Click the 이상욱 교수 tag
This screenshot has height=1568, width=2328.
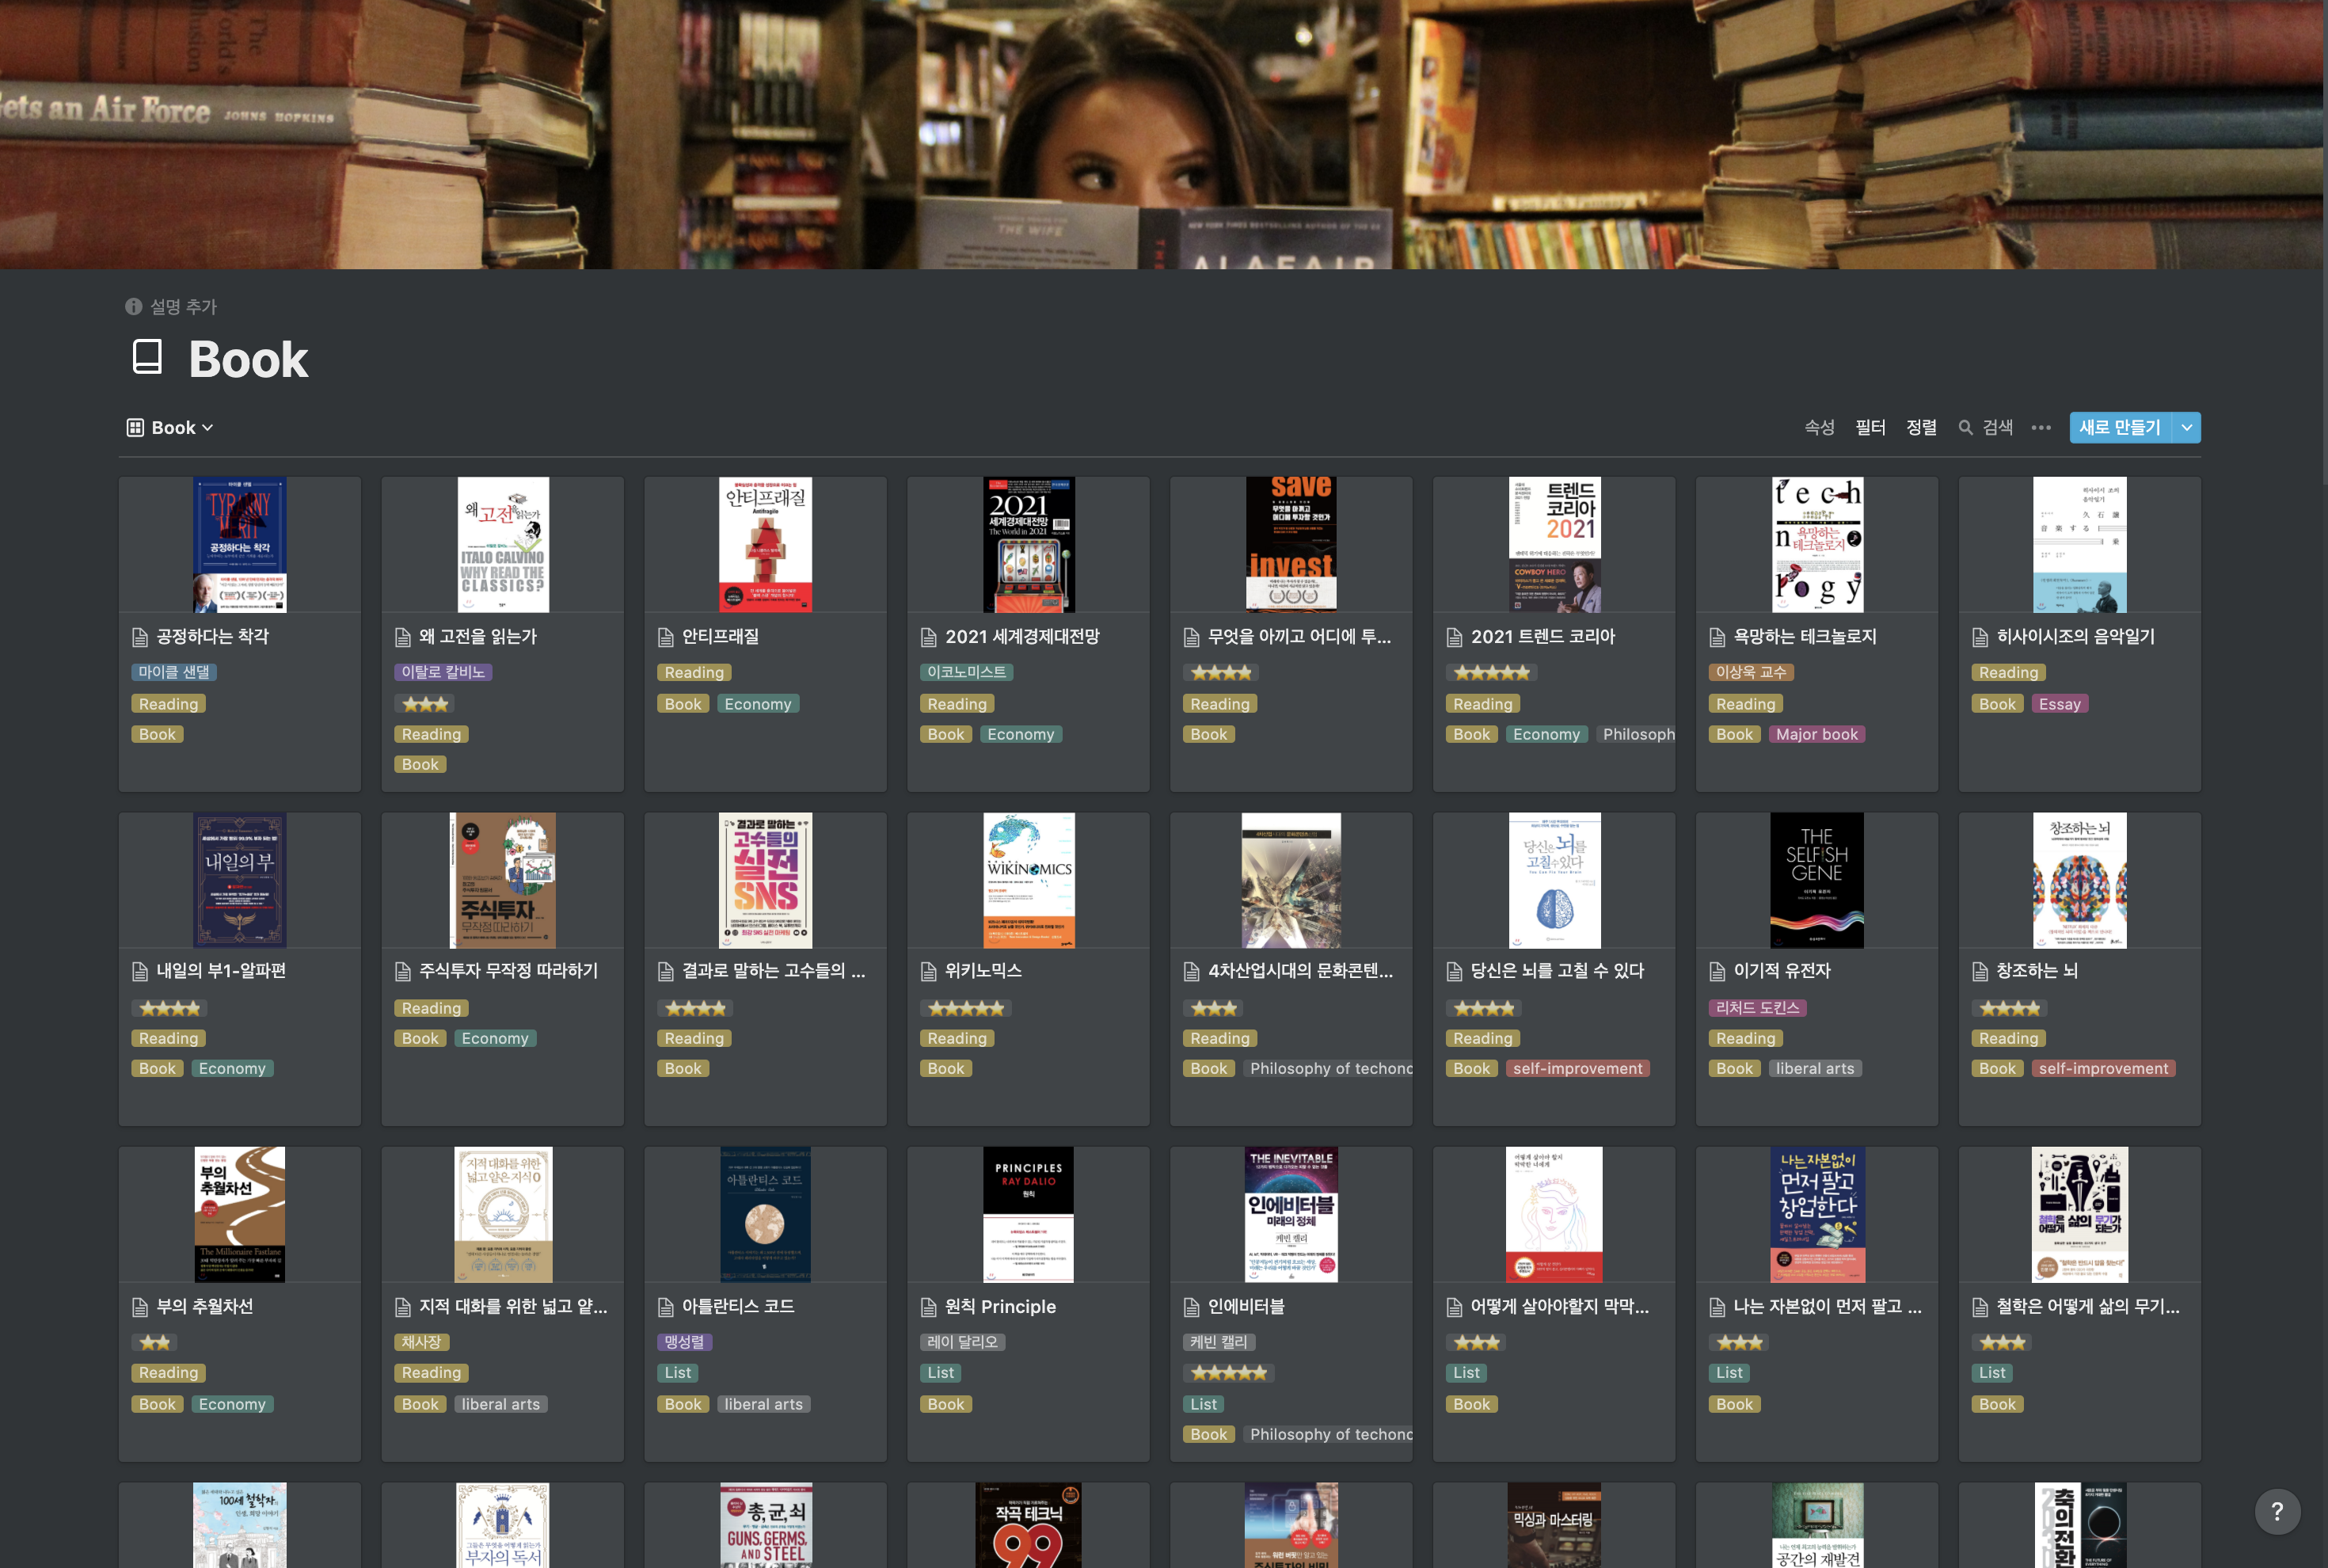click(1751, 672)
